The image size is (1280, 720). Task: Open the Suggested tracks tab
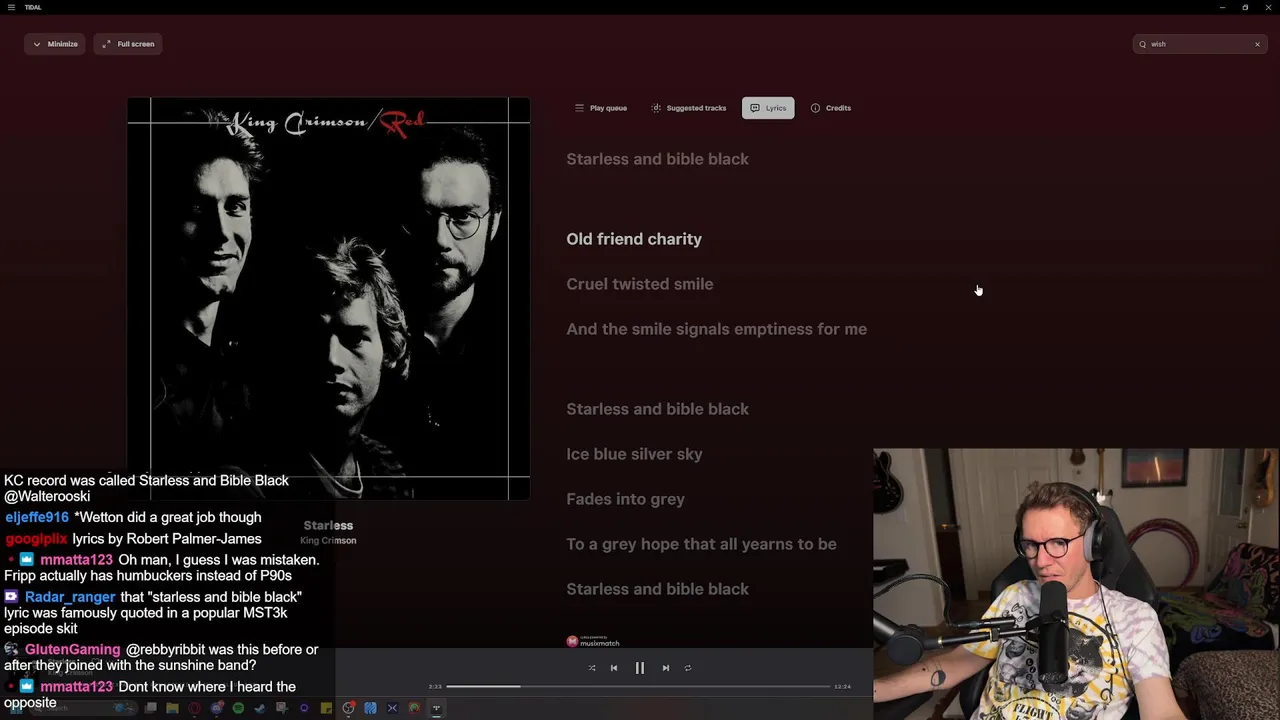point(689,108)
